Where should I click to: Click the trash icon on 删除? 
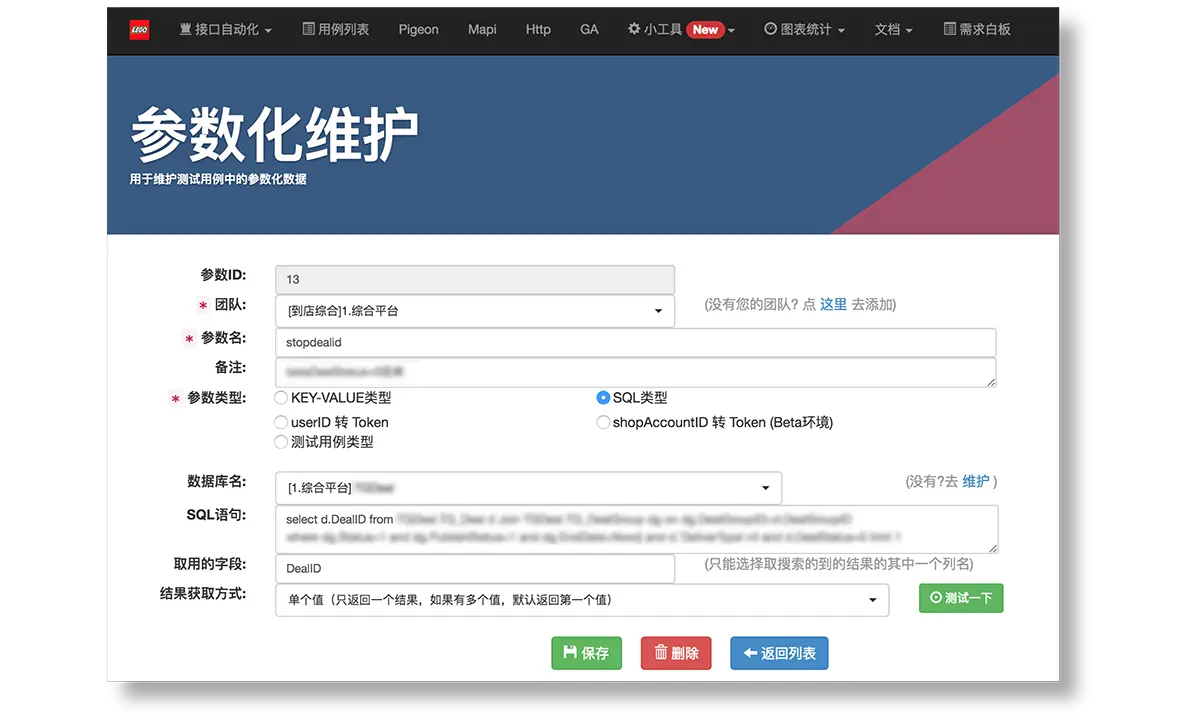(x=661, y=653)
